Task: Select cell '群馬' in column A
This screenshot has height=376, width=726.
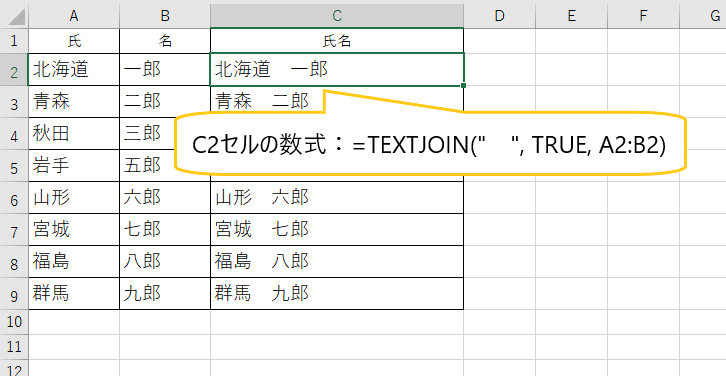Action: (x=74, y=294)
